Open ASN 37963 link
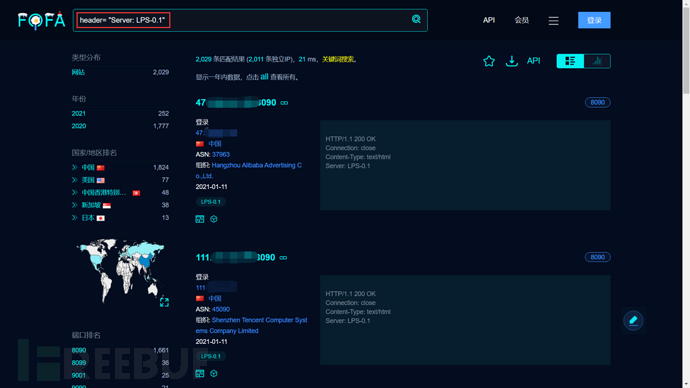690x388 pixels. [x=221, y=155]
